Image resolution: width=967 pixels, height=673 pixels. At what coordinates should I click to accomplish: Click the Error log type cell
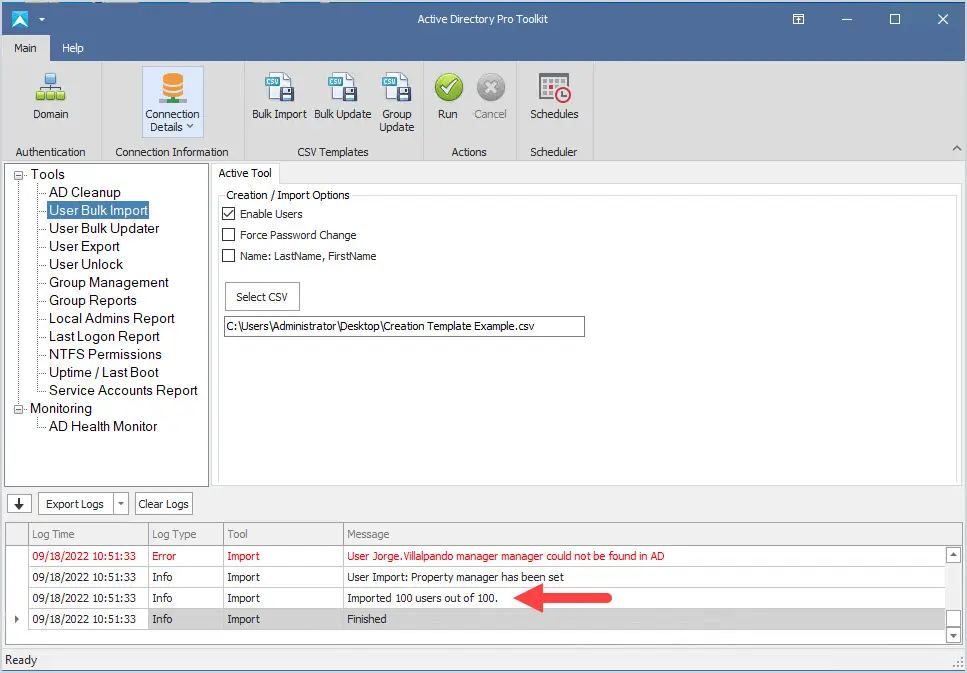186,556
